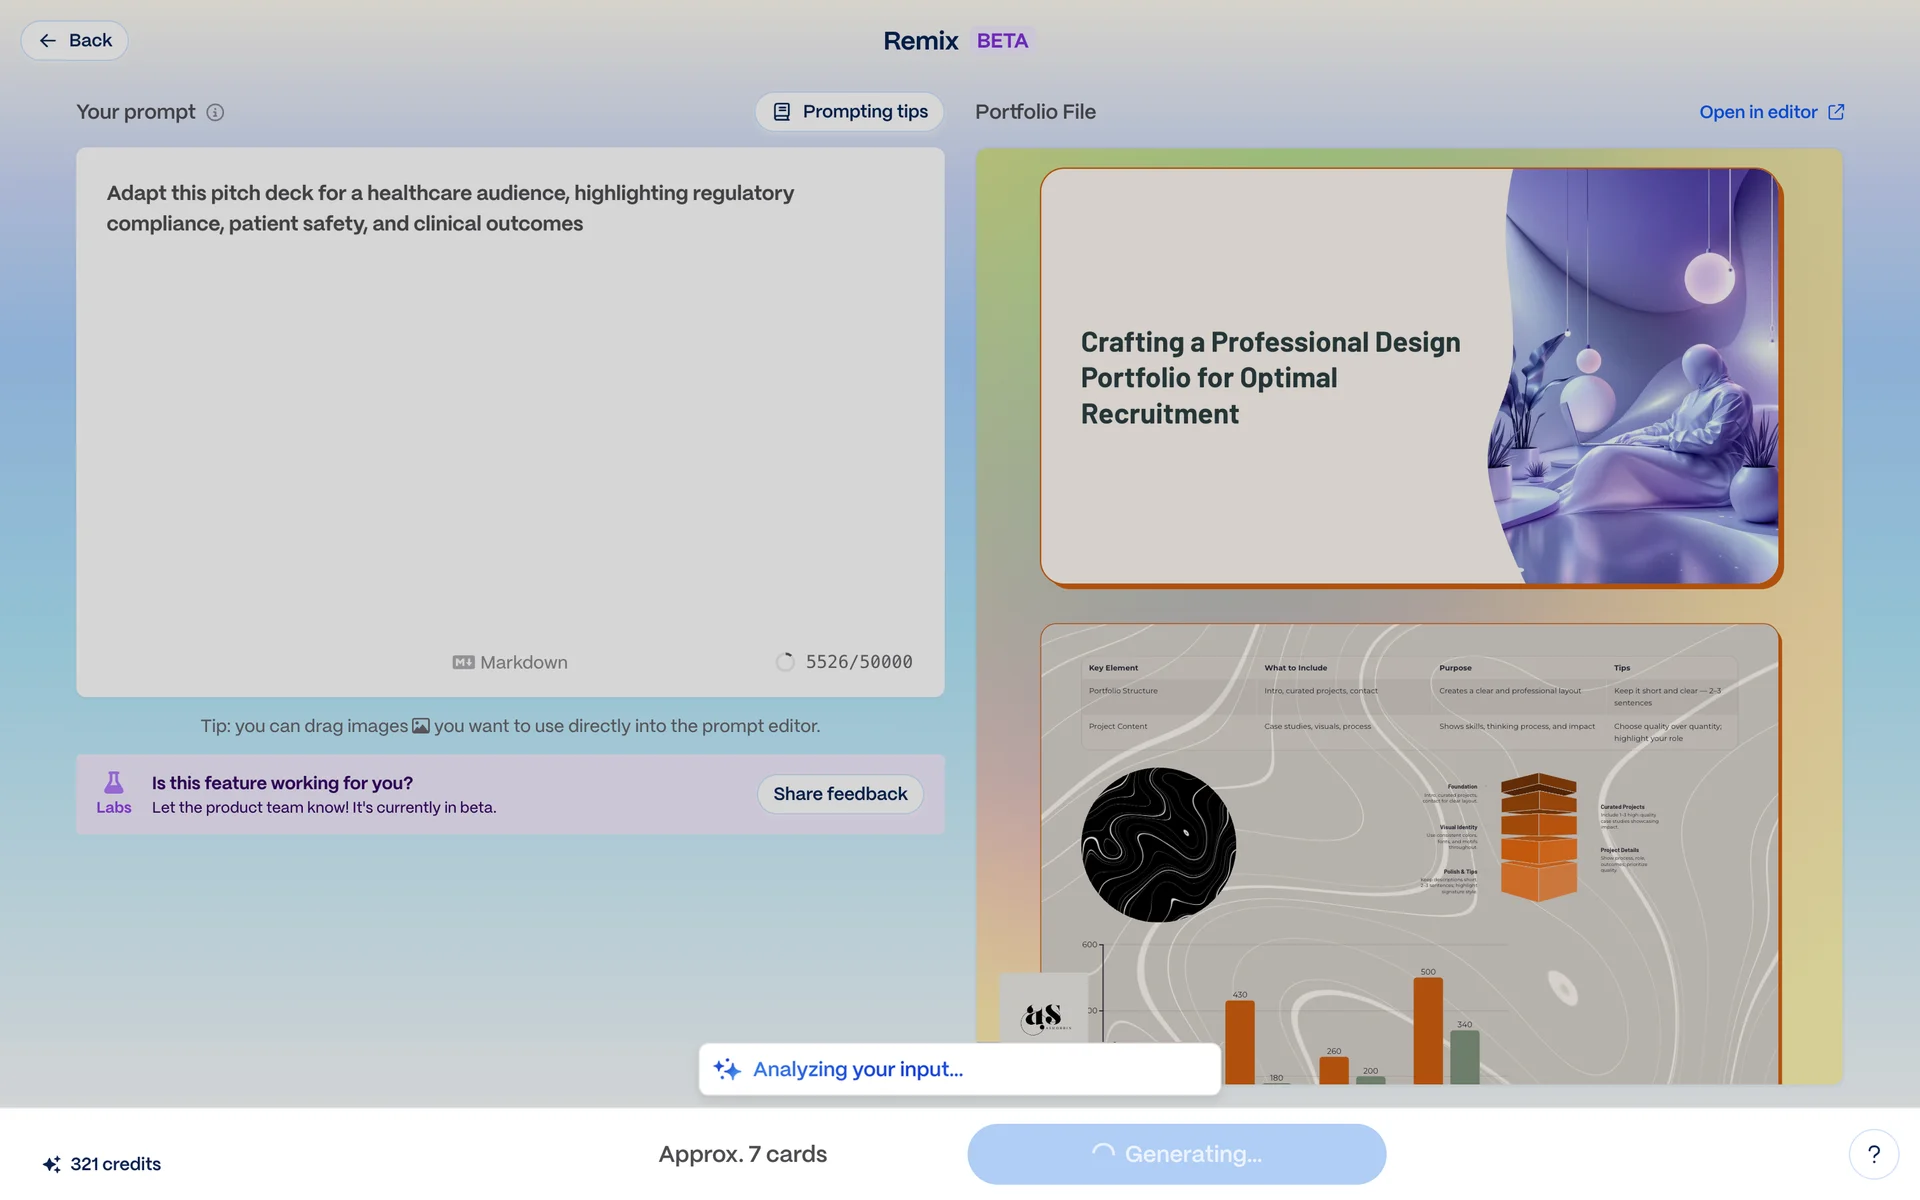Screen dimensions: 1920x1200
Task: Click the Generating button
Action: (1176, 1154)
